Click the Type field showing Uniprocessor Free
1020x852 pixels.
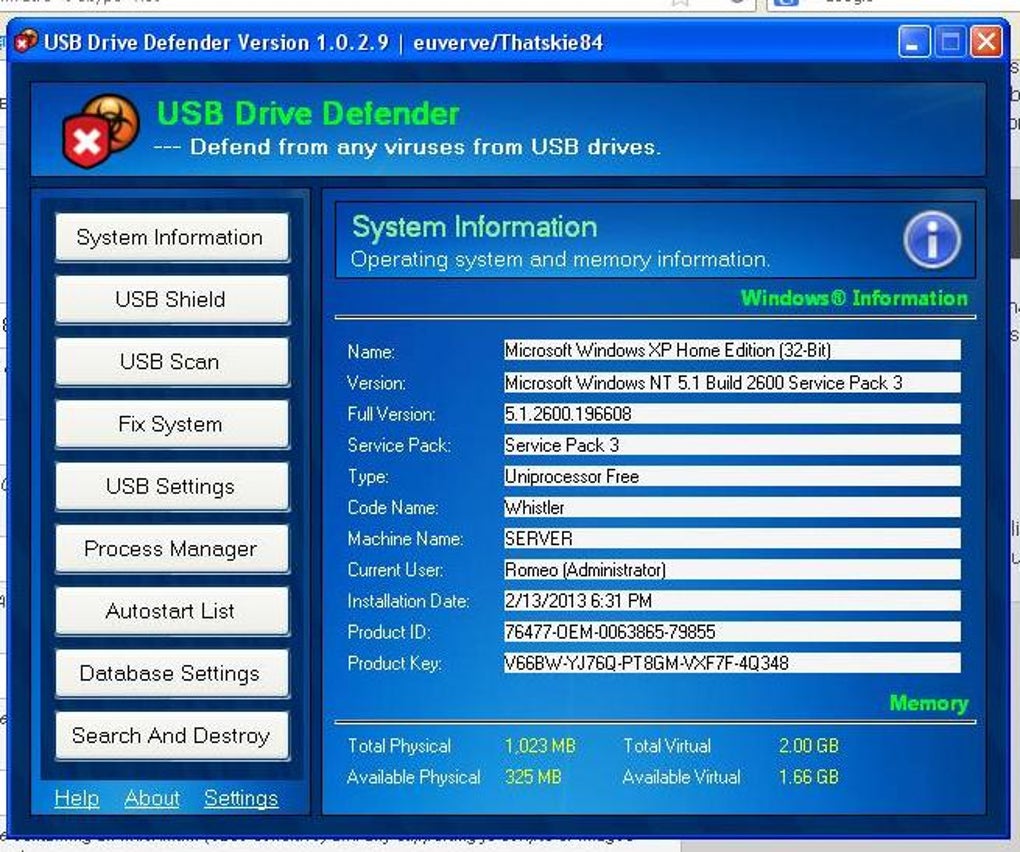point(732,476)
